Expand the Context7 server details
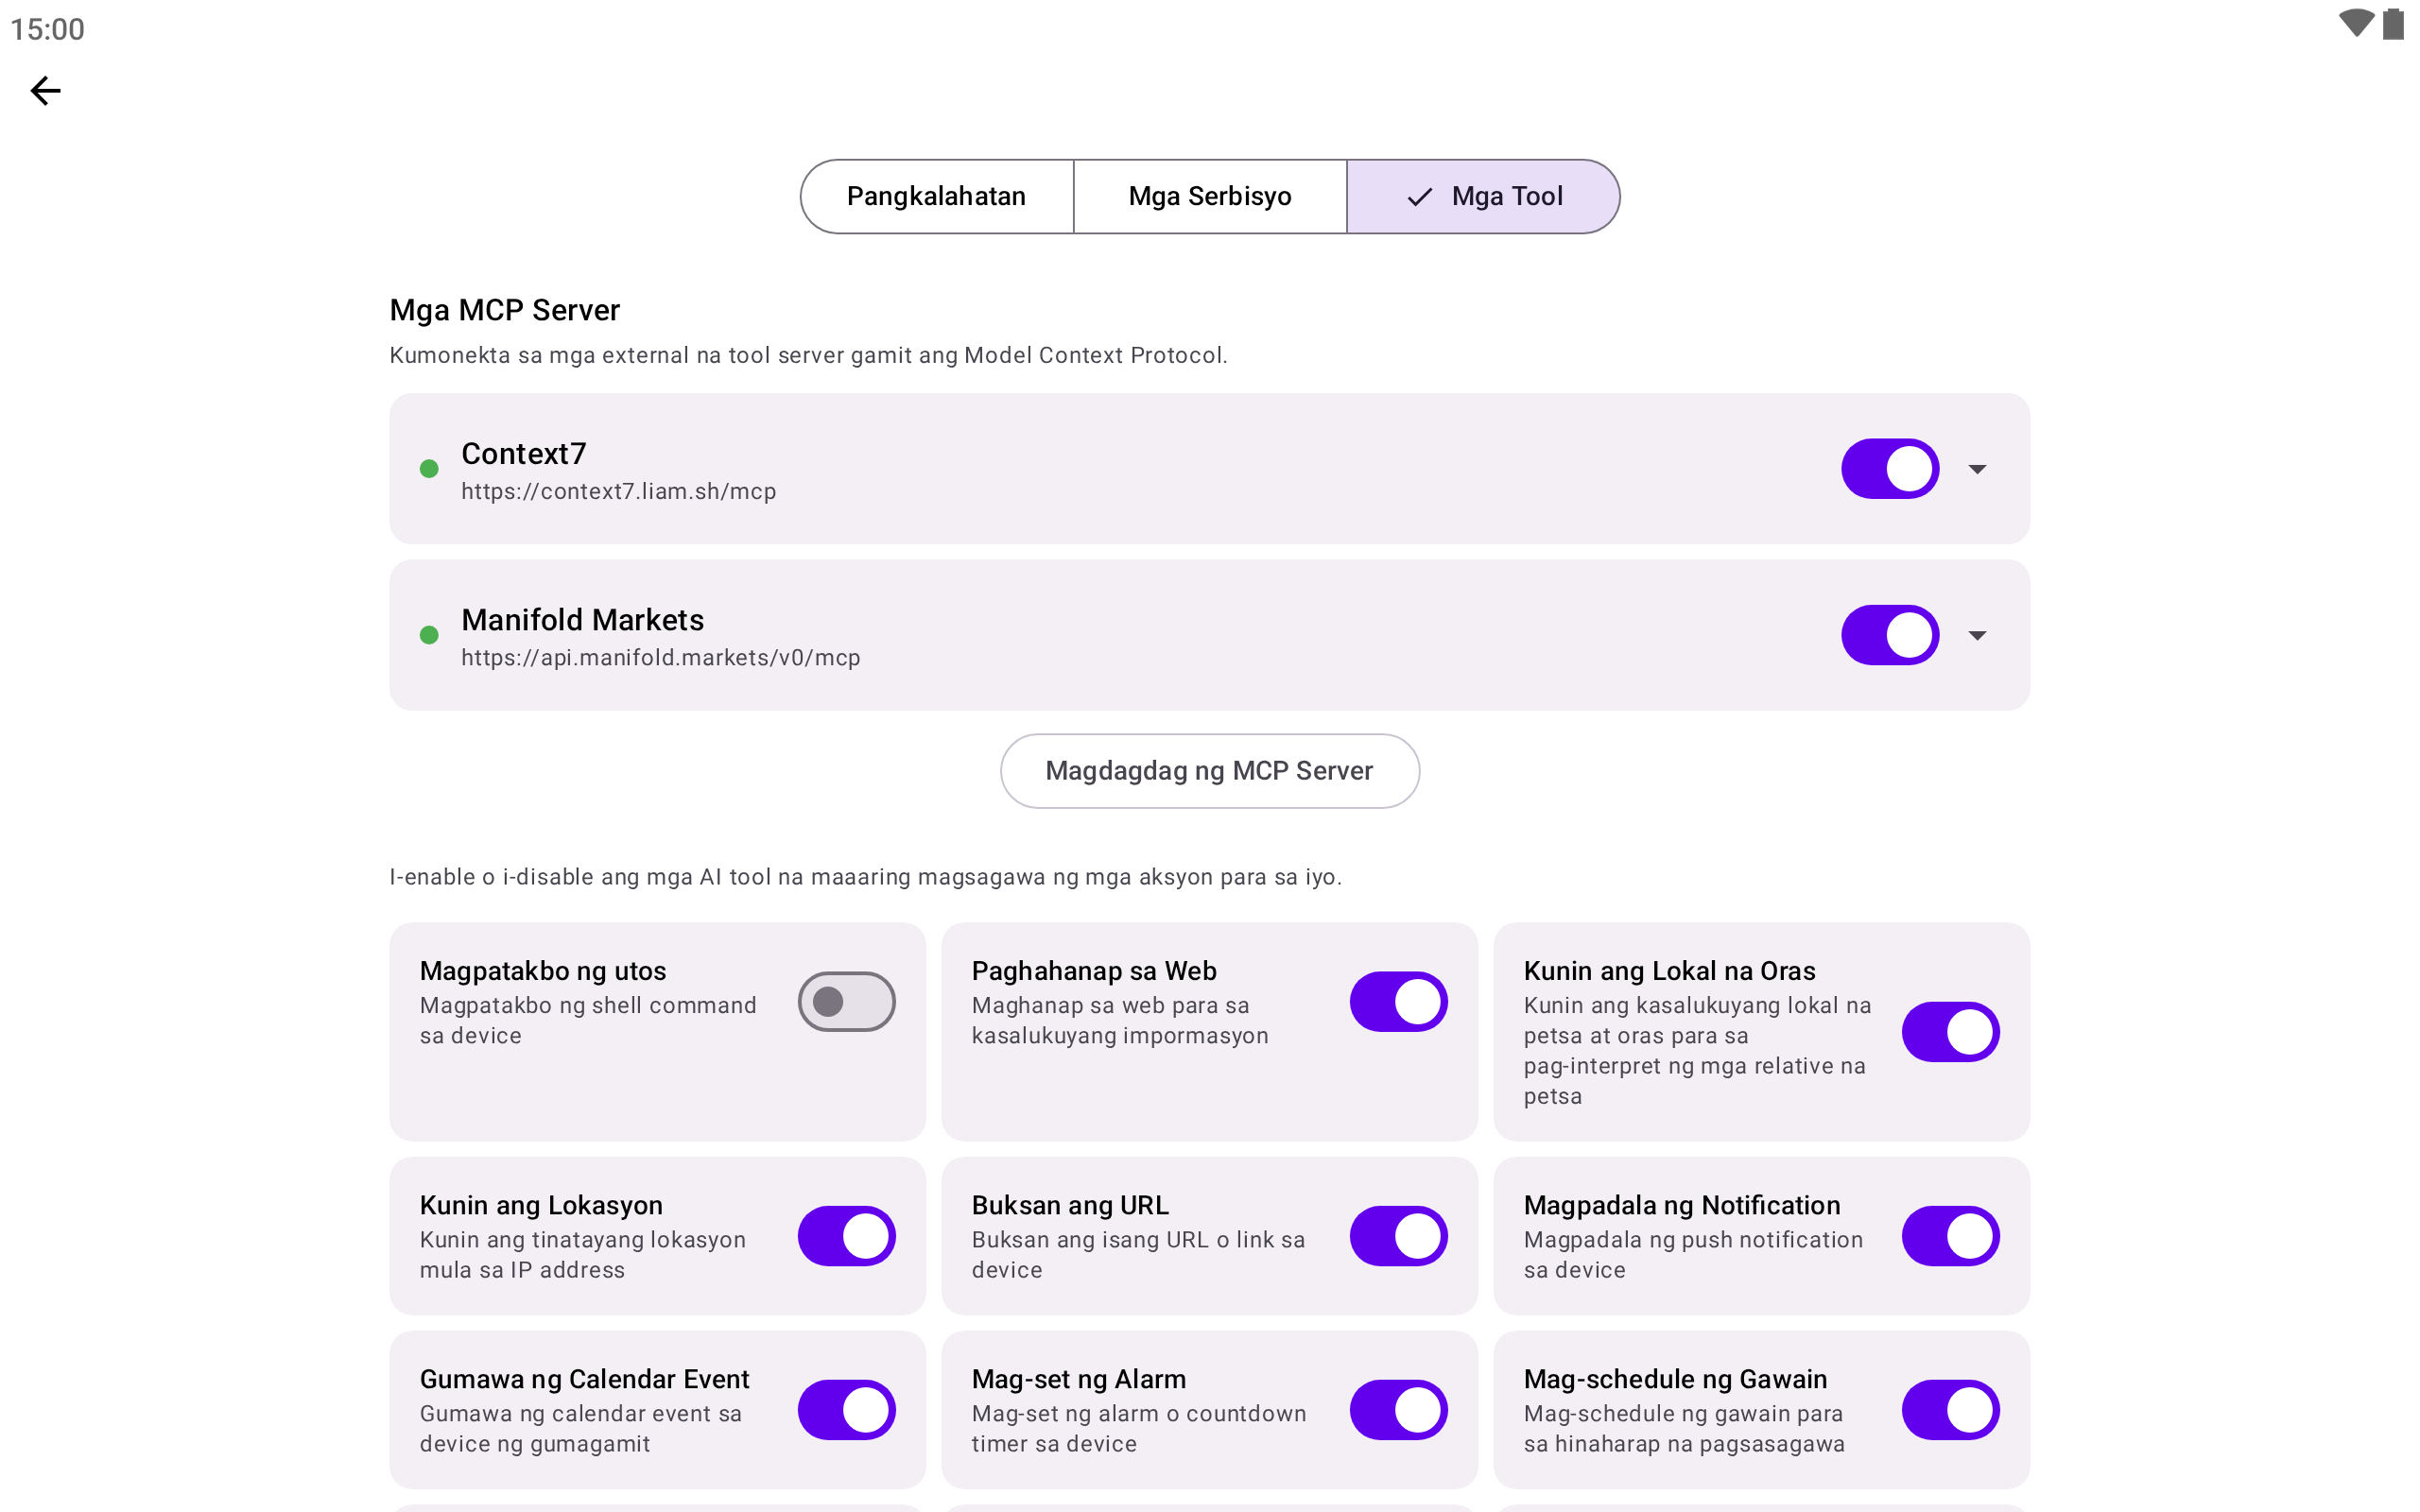This screenshot has height=1512, width=2420. (1977, 469)
